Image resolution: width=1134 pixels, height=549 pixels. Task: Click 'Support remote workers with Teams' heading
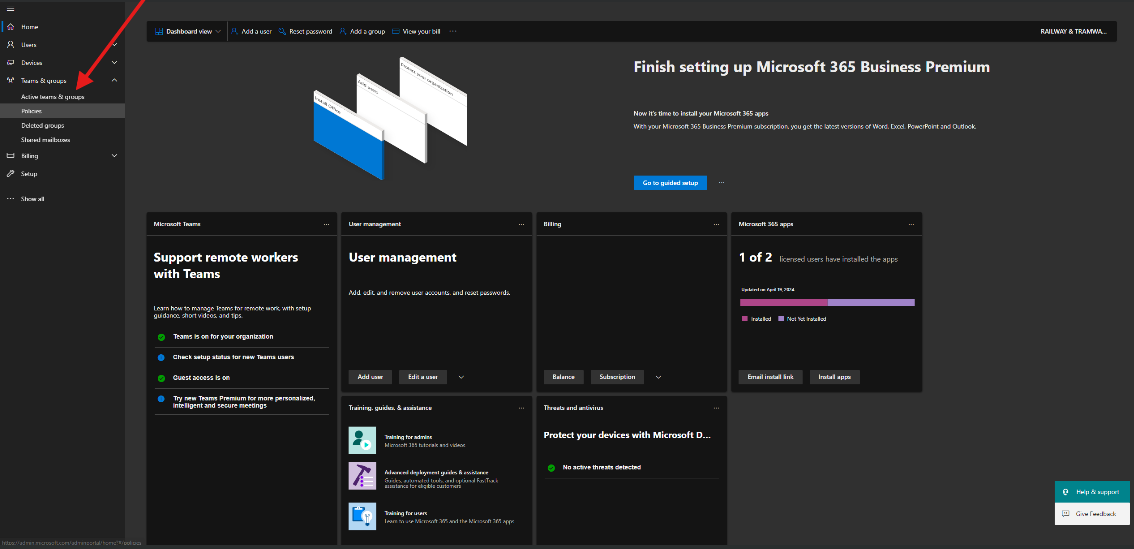click(x=226, y=265)
